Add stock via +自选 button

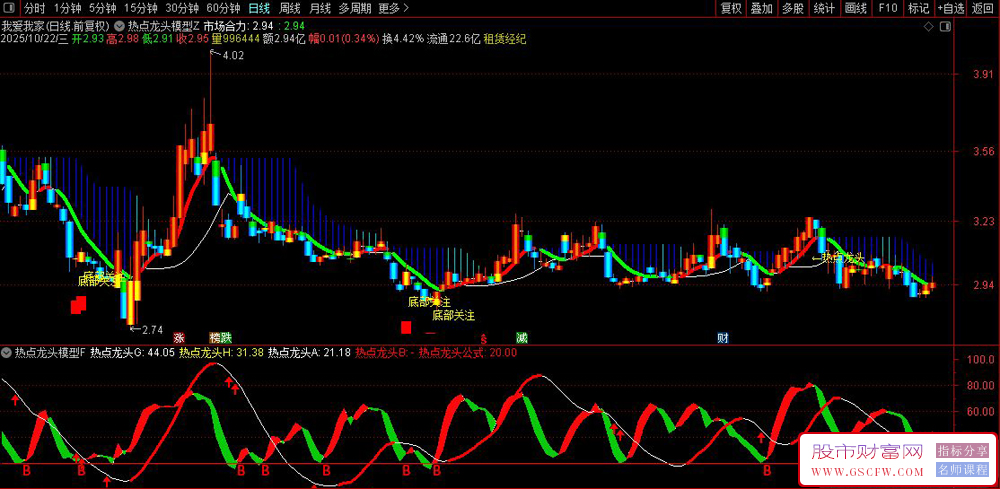coord(951,8)
